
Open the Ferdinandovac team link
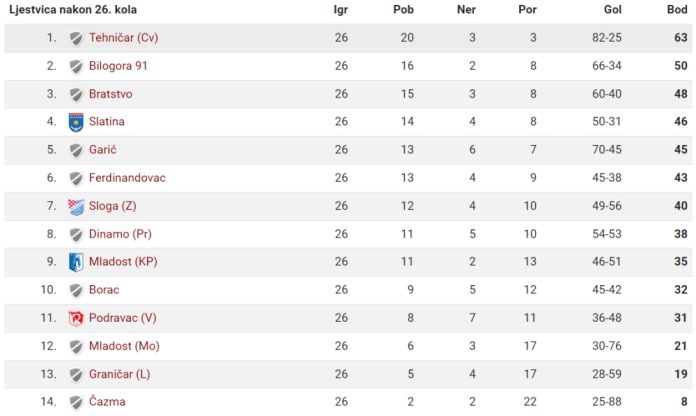pos(127,178)
